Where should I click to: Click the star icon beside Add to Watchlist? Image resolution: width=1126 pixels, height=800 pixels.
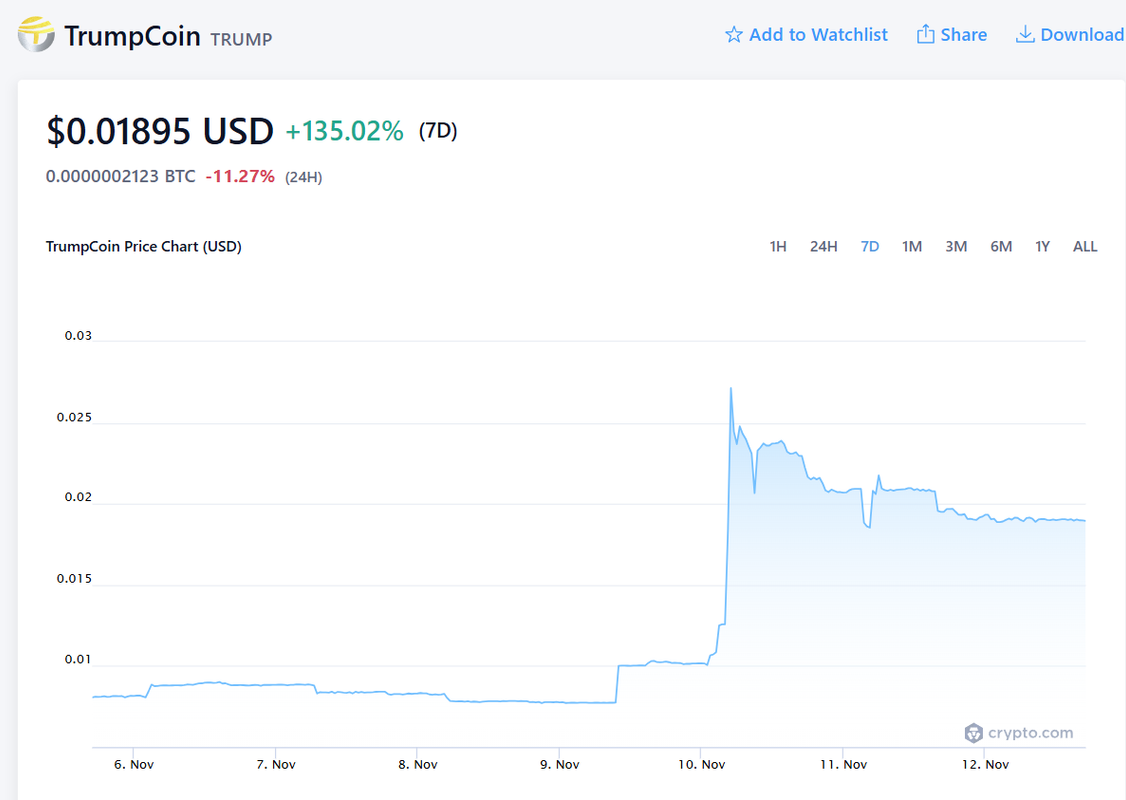click(733, 34)
